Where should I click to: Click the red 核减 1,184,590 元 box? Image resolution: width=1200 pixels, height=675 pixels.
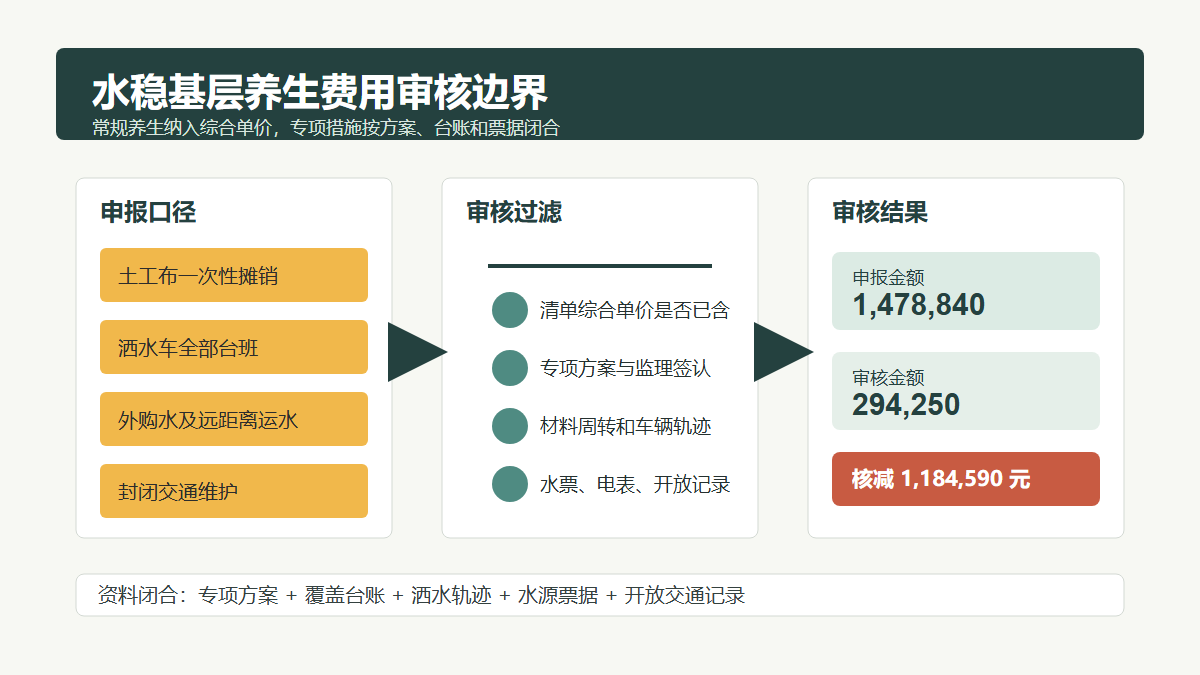[966, 479]
